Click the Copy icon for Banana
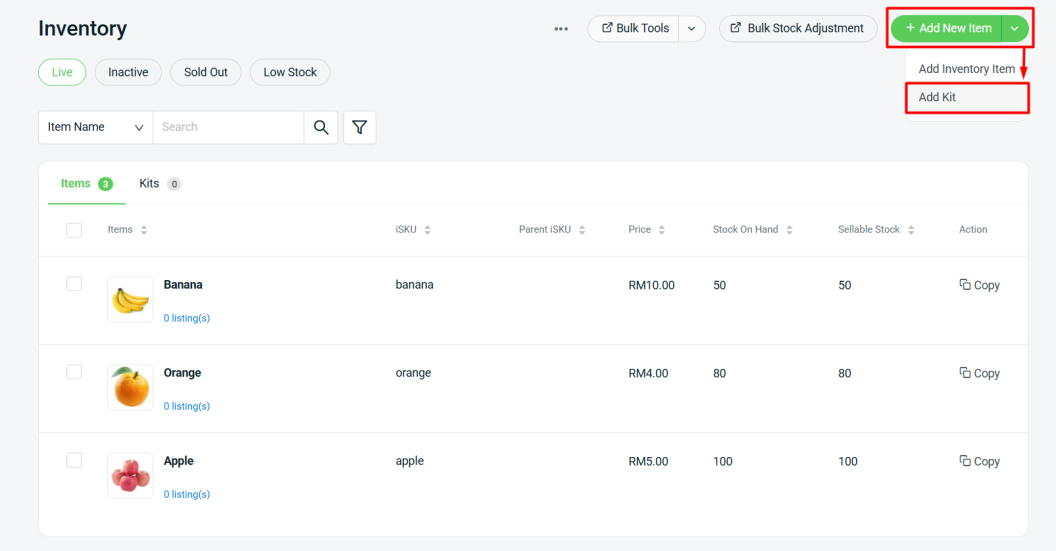 [965, 285]
